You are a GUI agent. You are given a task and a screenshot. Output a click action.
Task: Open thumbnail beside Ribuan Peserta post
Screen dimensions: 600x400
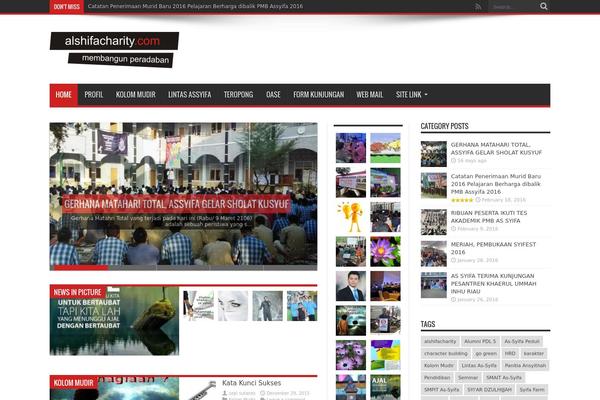pos(434,222)
